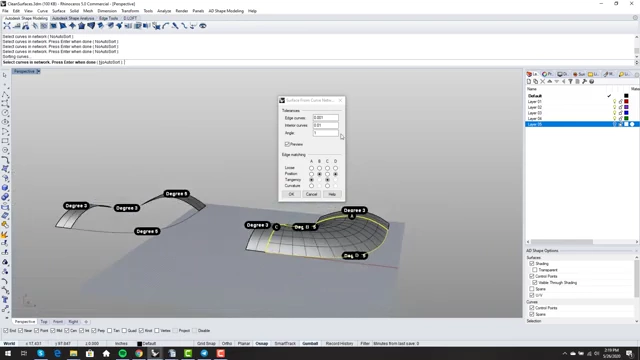The height and width of the screenshot is (360, 640).
Task: Open File Explorer from the taskbar
Action: coord(73,353)
